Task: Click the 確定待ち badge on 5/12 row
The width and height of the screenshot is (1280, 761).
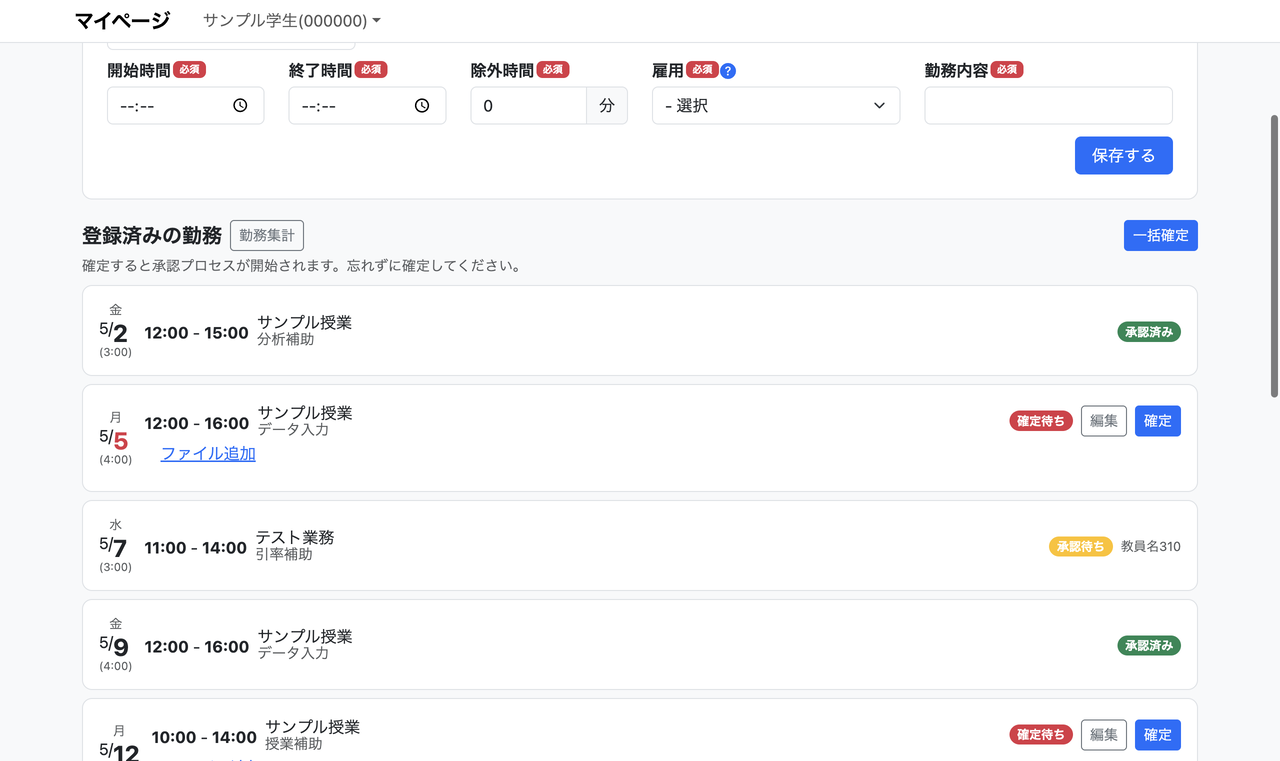Action: click(1041, 735)
